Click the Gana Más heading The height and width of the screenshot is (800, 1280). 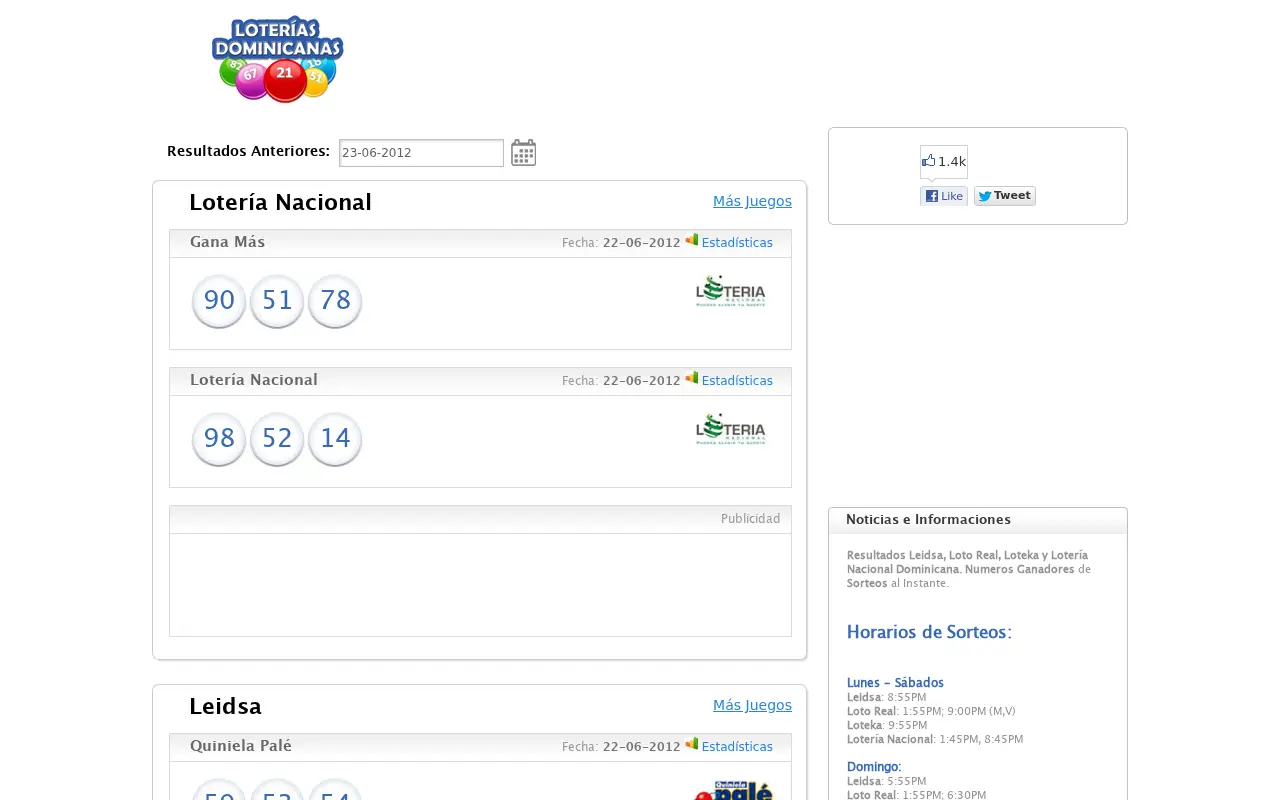coord(227,242)
